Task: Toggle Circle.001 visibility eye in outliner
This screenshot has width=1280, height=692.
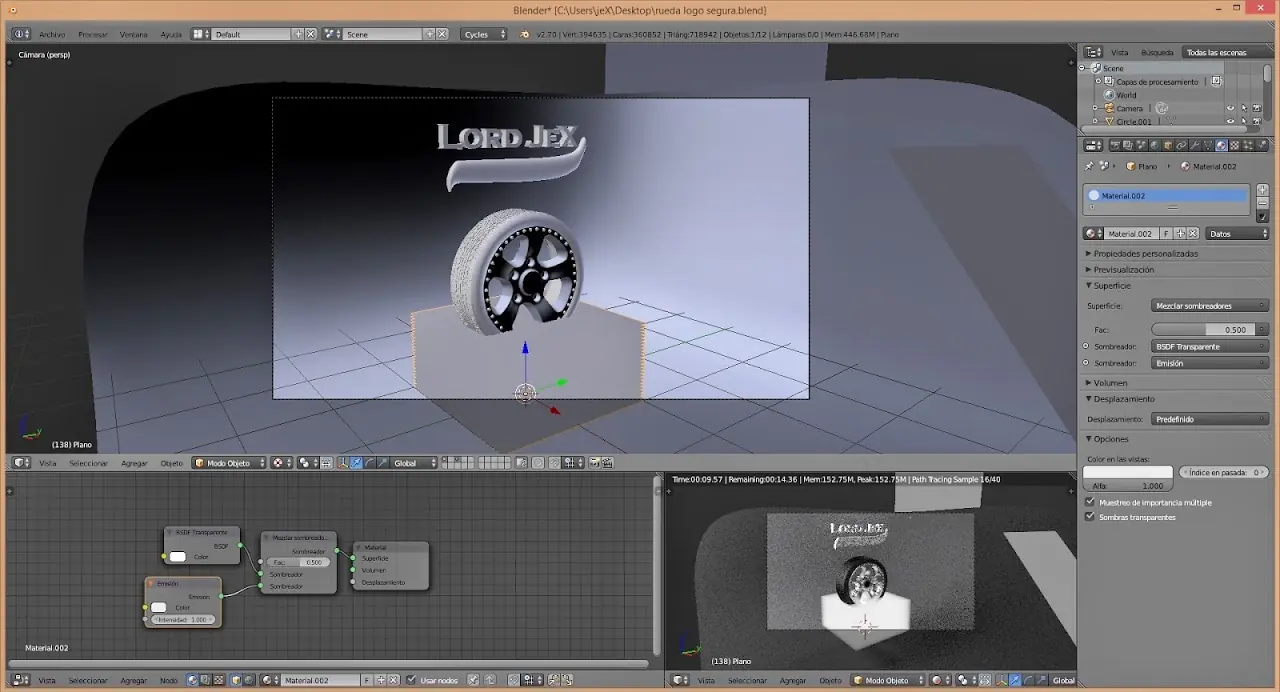Action: [1230, 121]
